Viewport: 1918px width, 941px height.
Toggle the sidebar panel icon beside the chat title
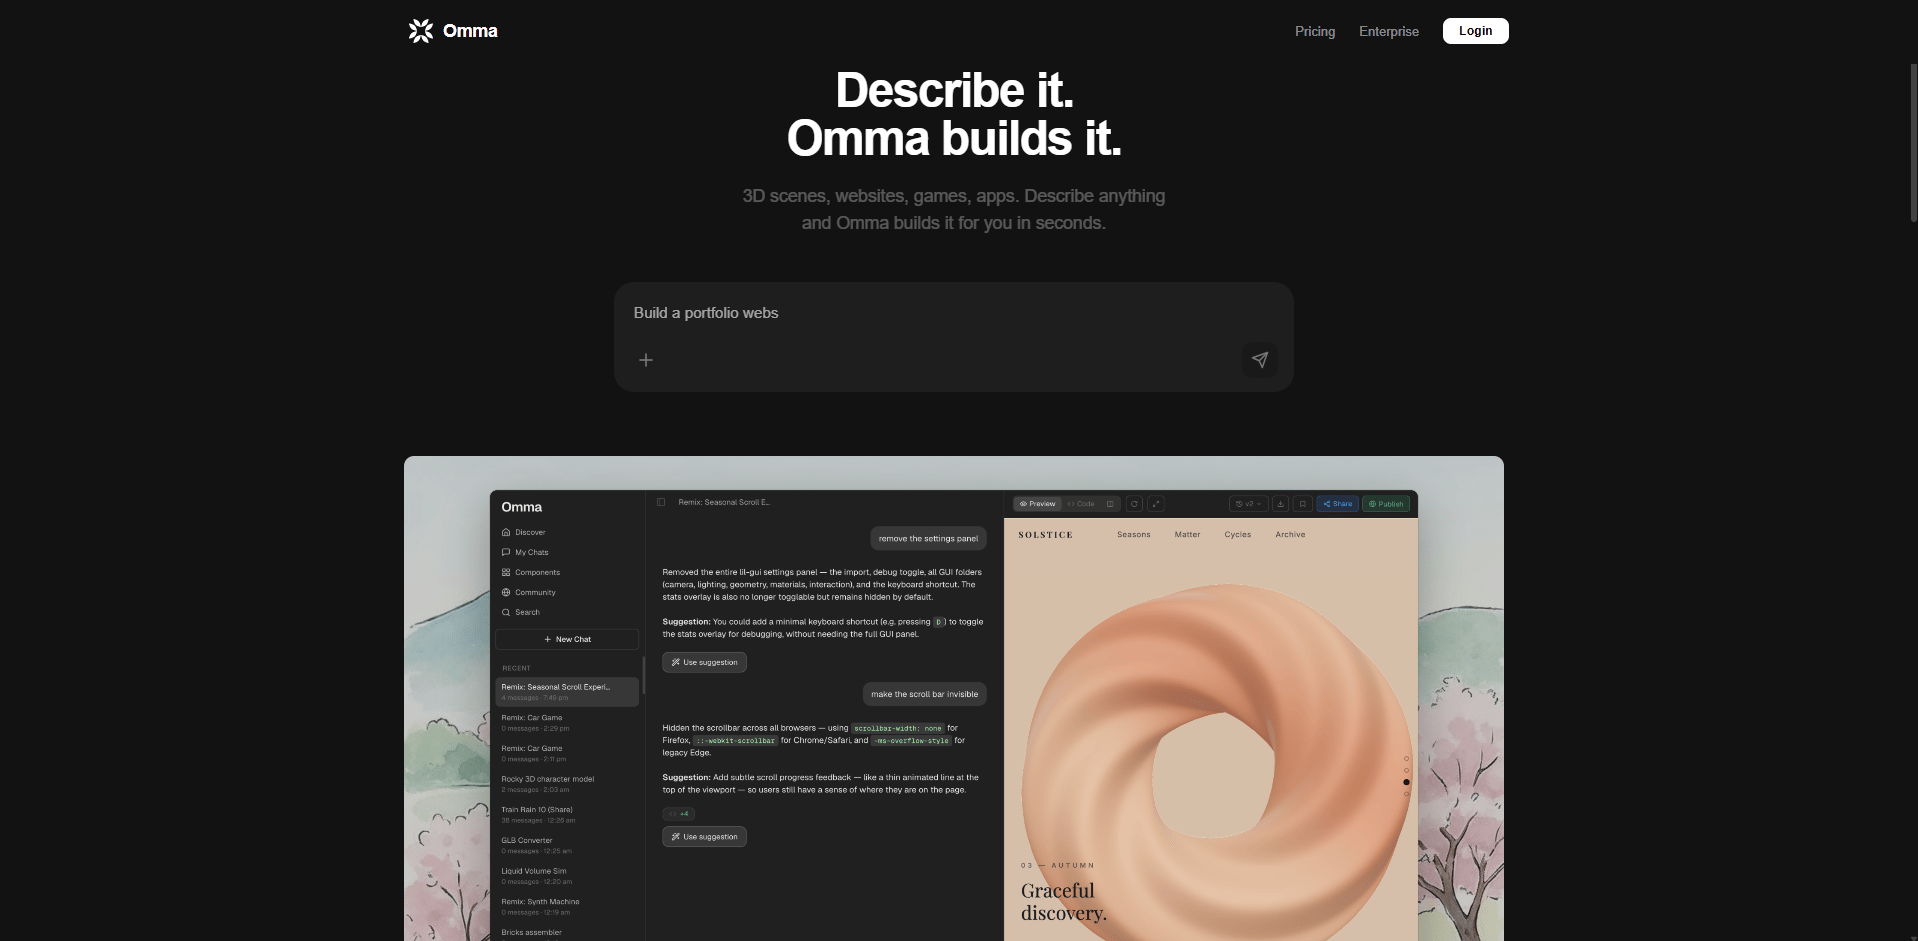click(661, 502)
